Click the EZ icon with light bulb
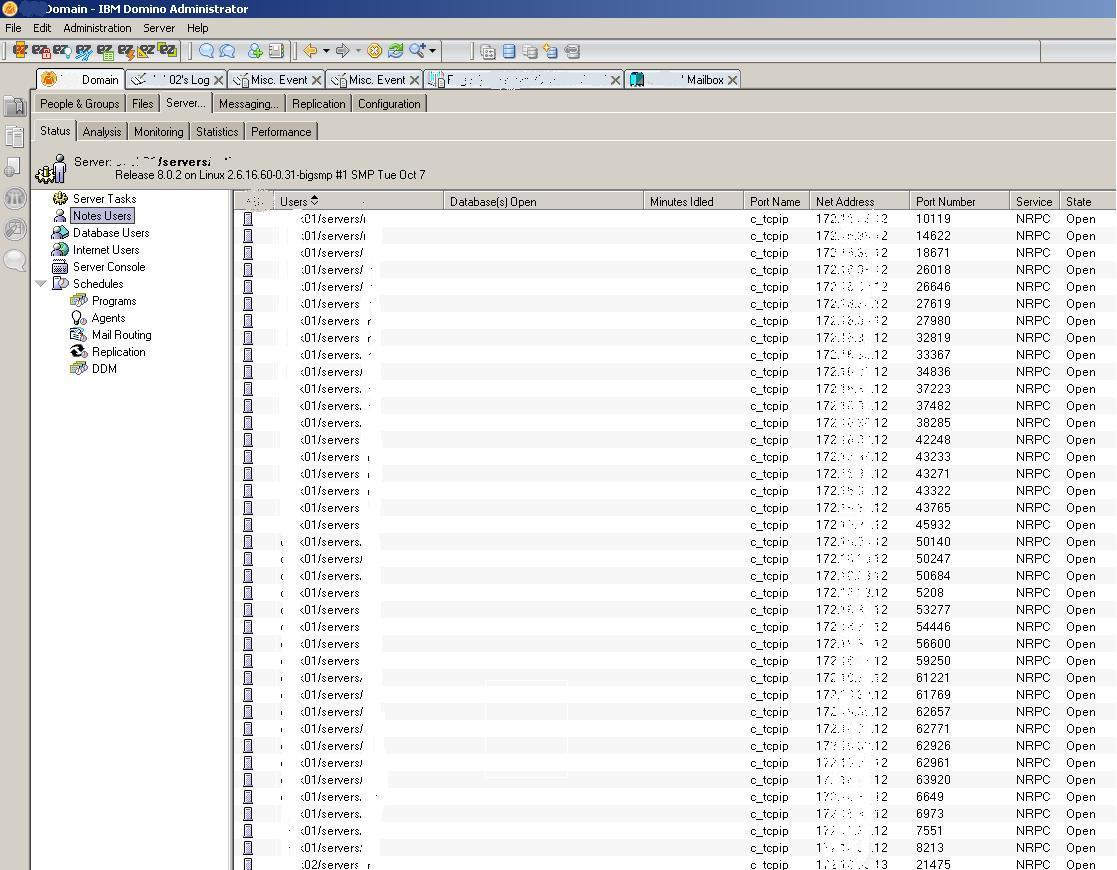 (62, 51)
